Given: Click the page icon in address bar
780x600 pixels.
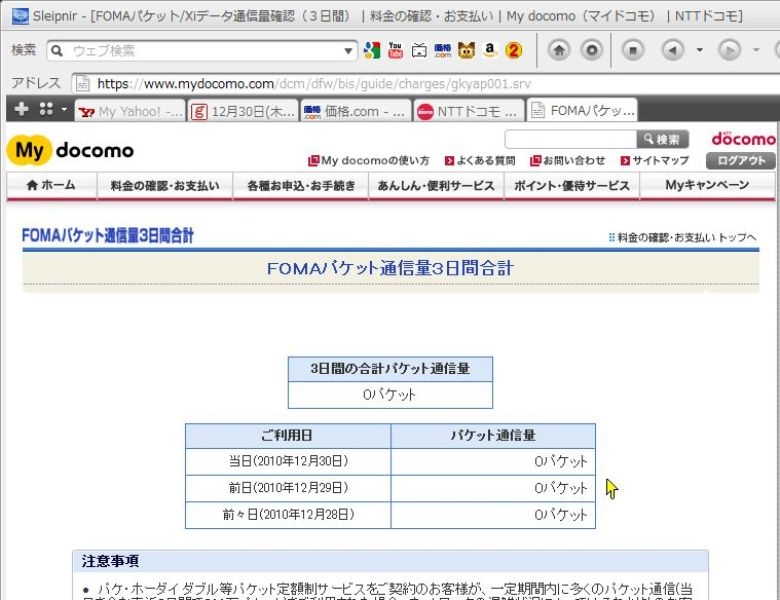Looking at the screenshot, I should point(83,84).
